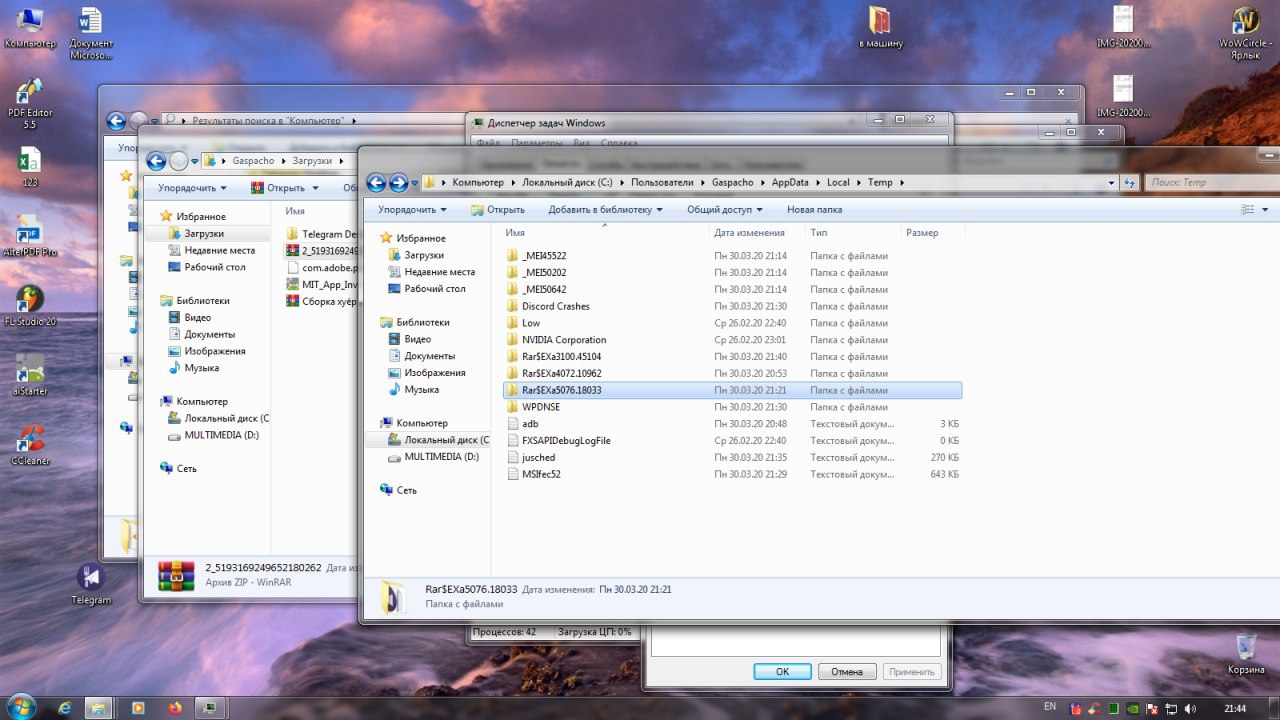Open the CCleaner desktop shortcut
This screenshot has width=1280, height=720.
click(30, 445)
